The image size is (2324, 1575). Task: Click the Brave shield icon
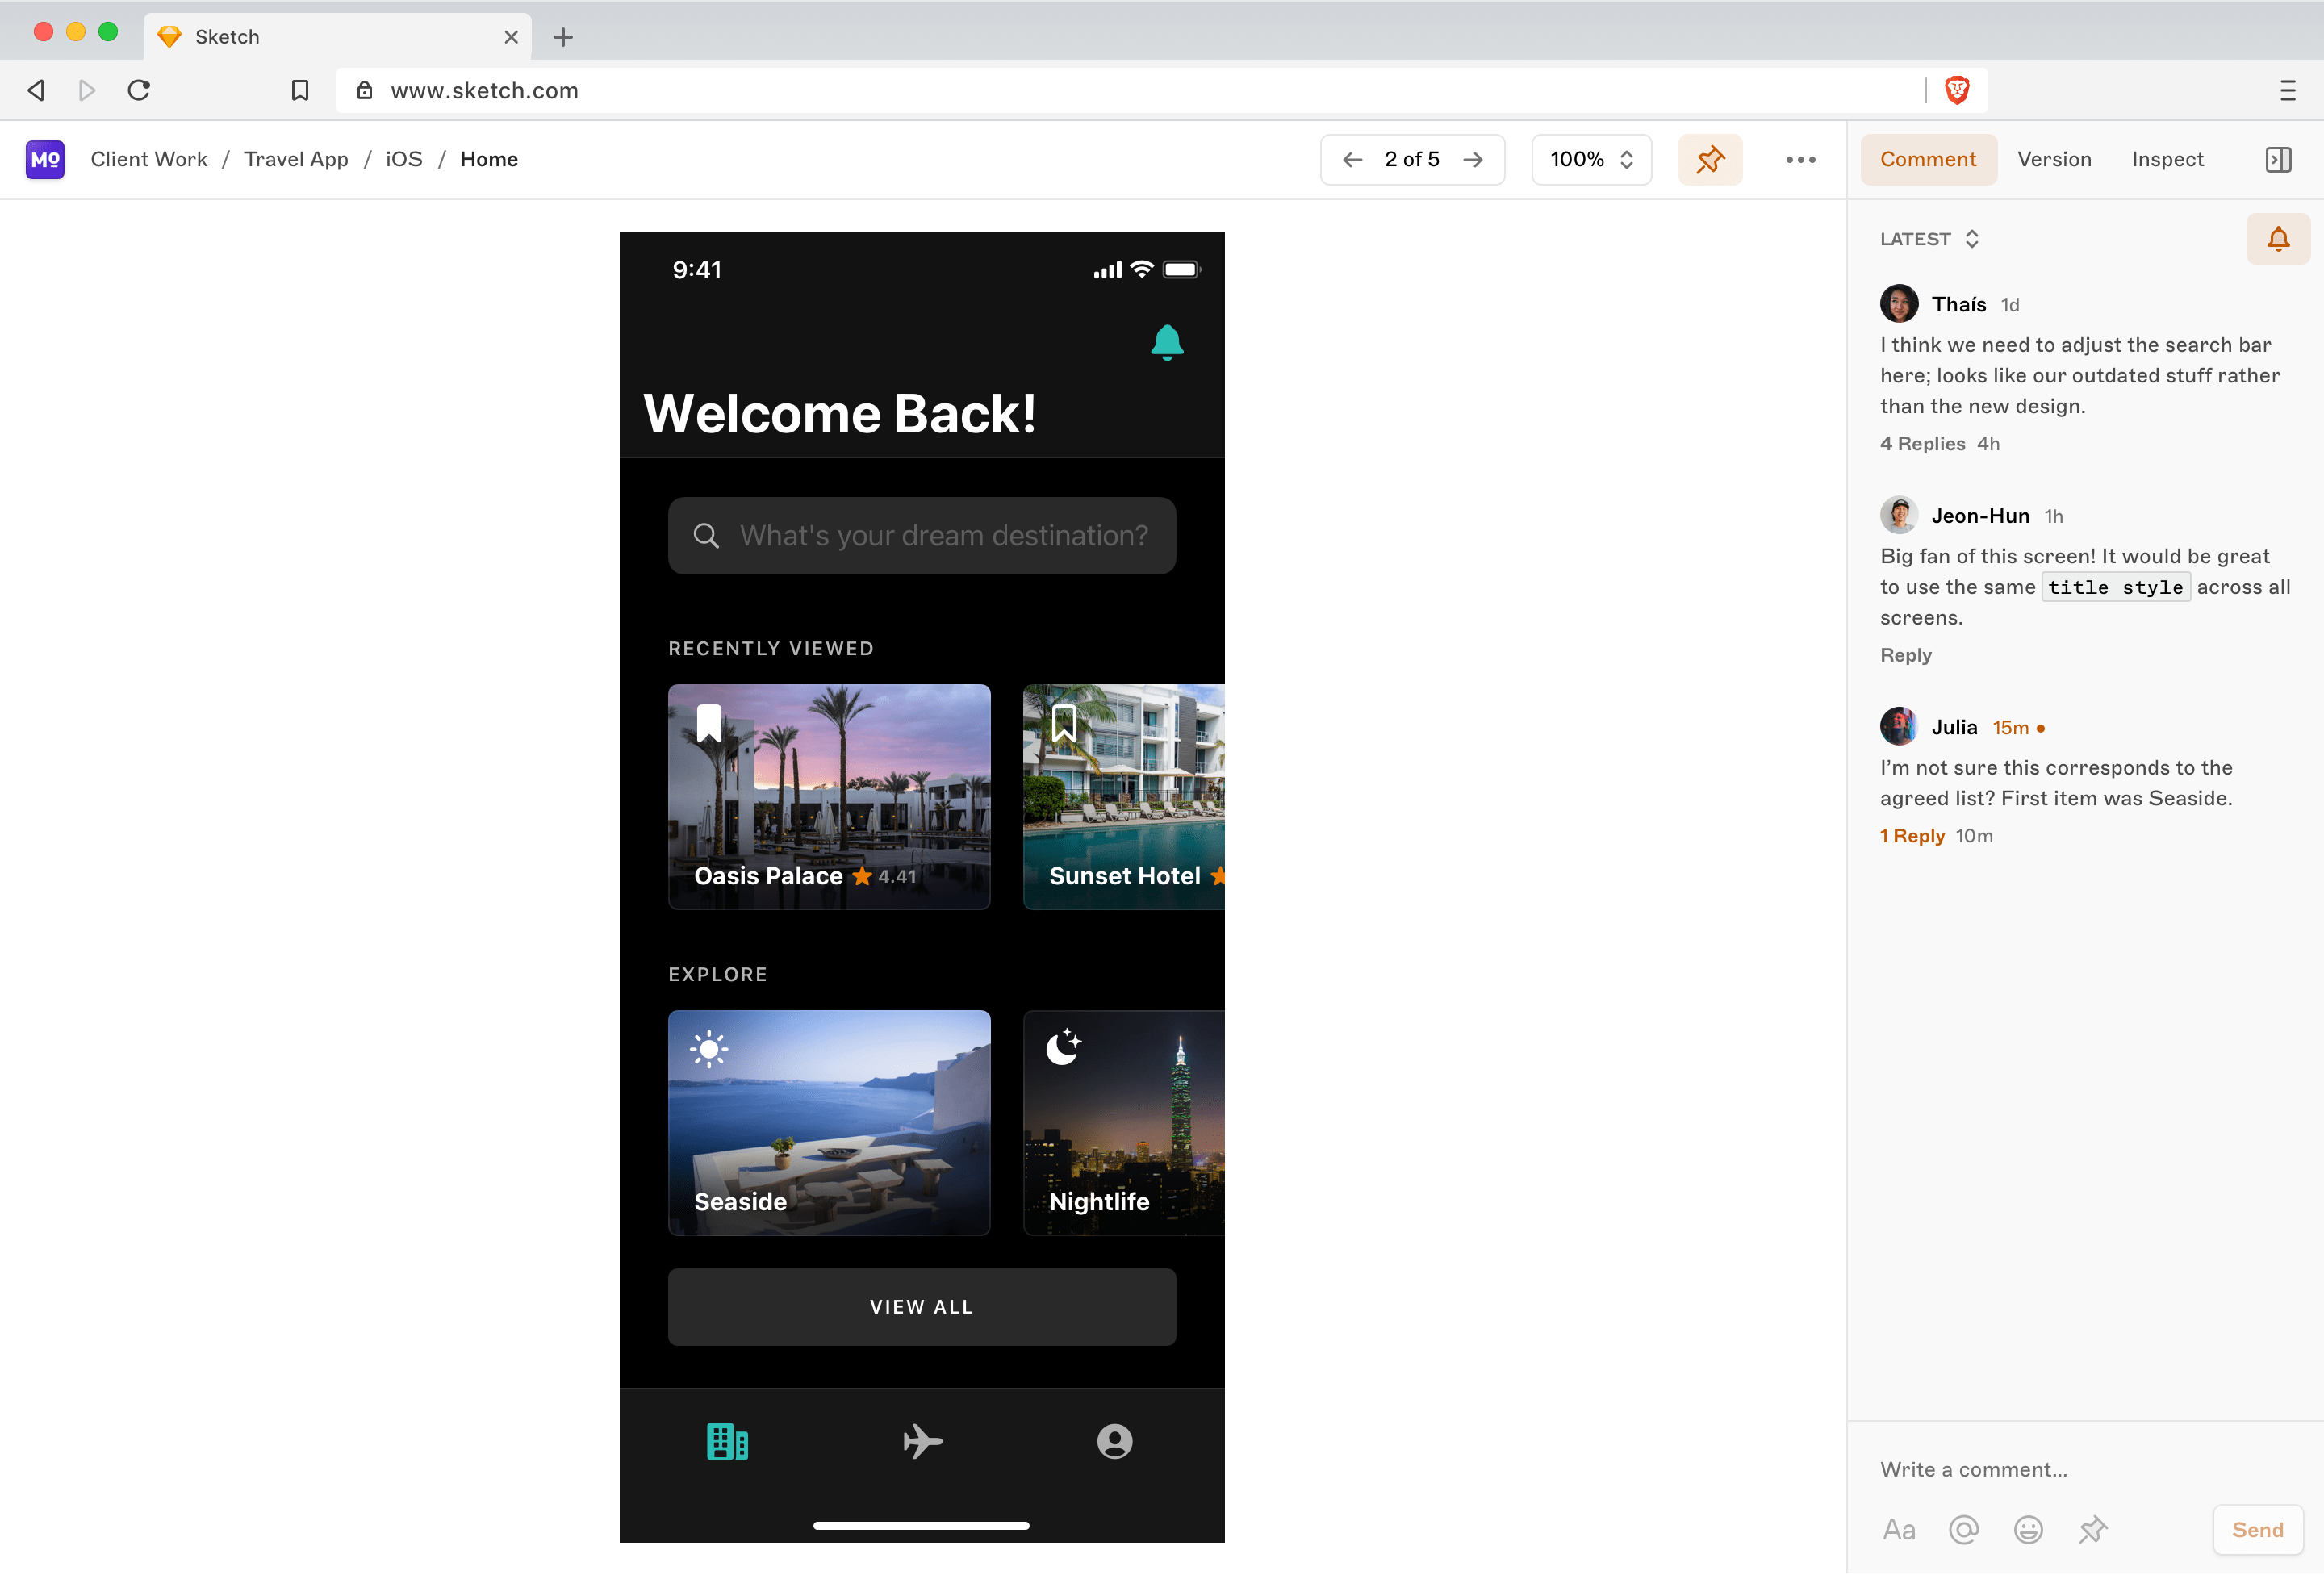coord(1956,91)
